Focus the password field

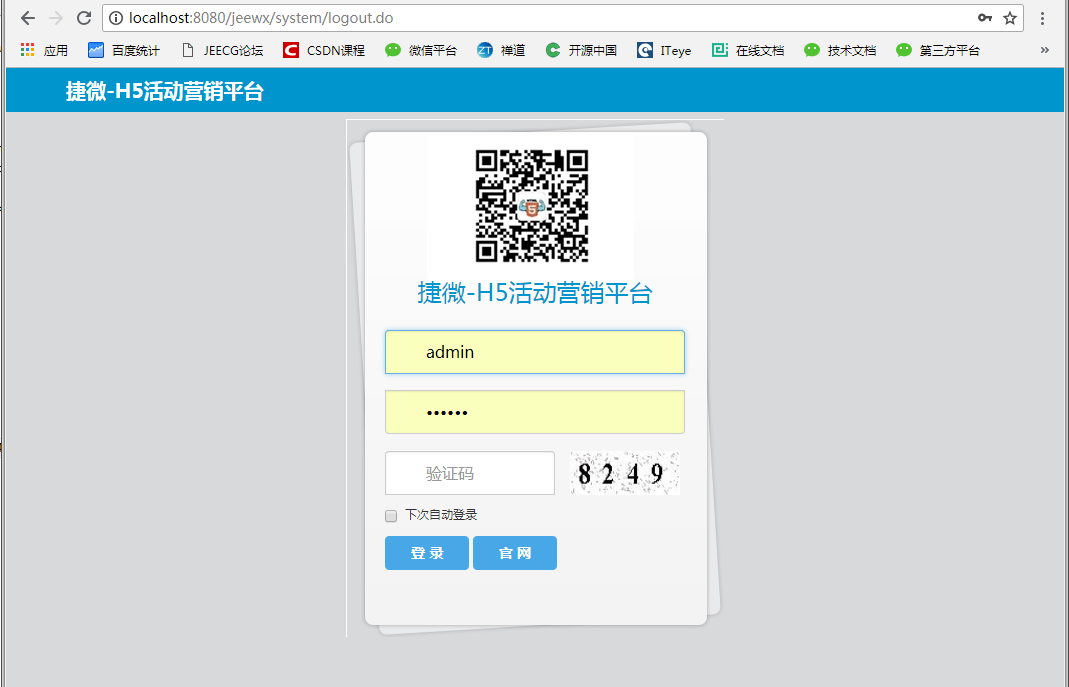point(535,412)
